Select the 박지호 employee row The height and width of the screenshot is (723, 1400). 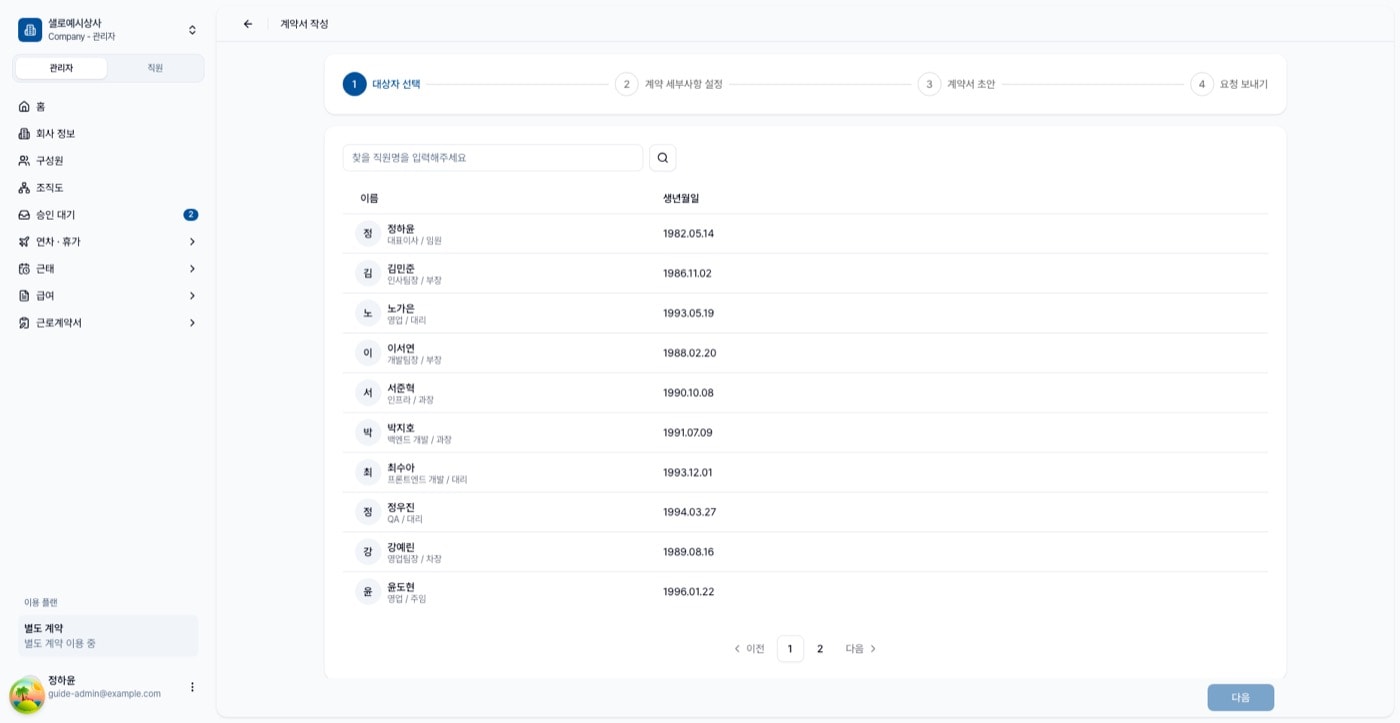click(x=805, y=433)
